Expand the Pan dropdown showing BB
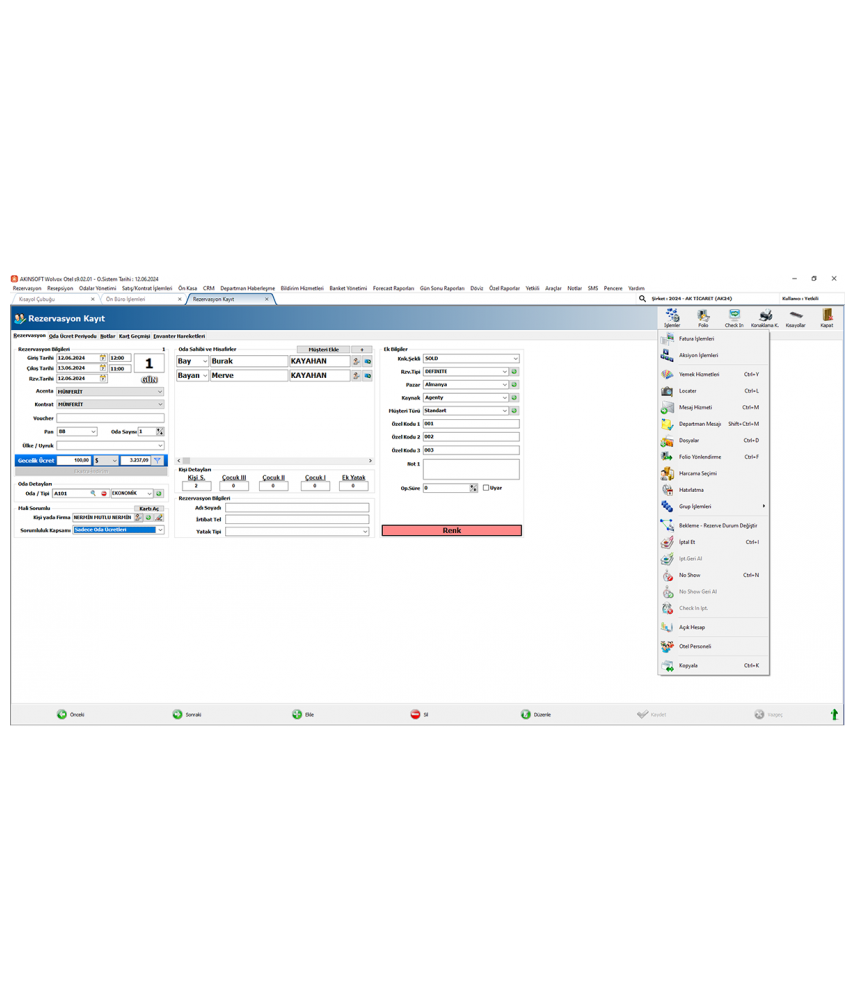 pos(93,432)
